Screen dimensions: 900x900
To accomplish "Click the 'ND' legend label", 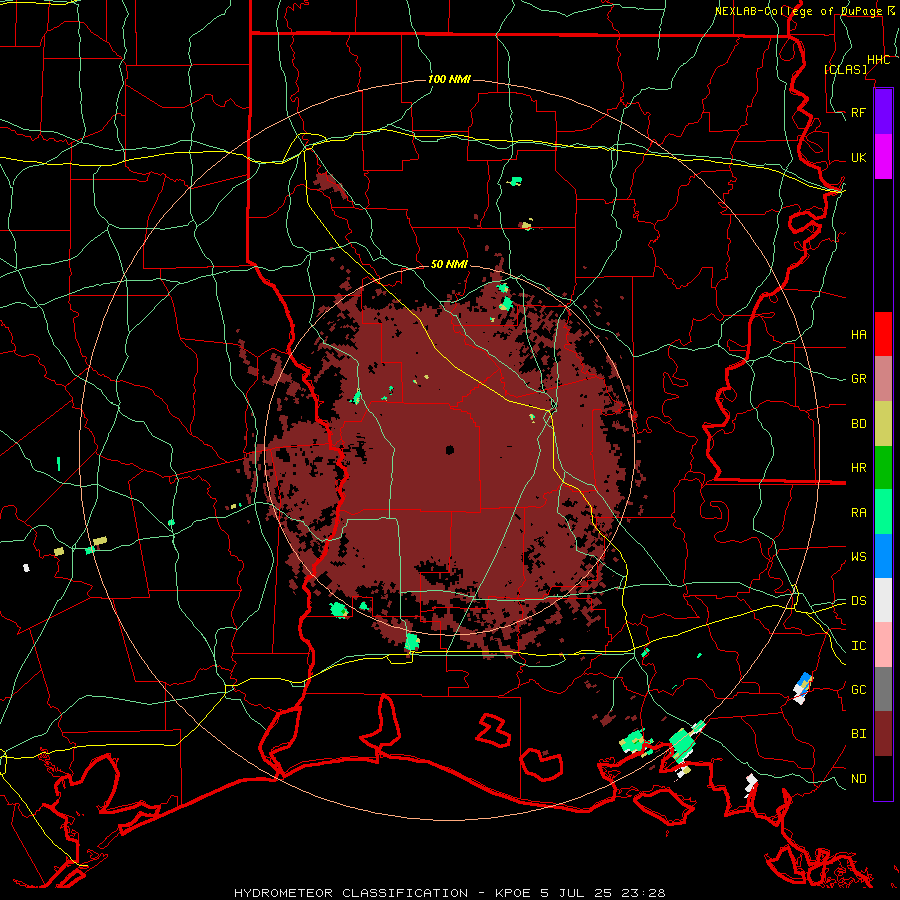I will [859, 778].
